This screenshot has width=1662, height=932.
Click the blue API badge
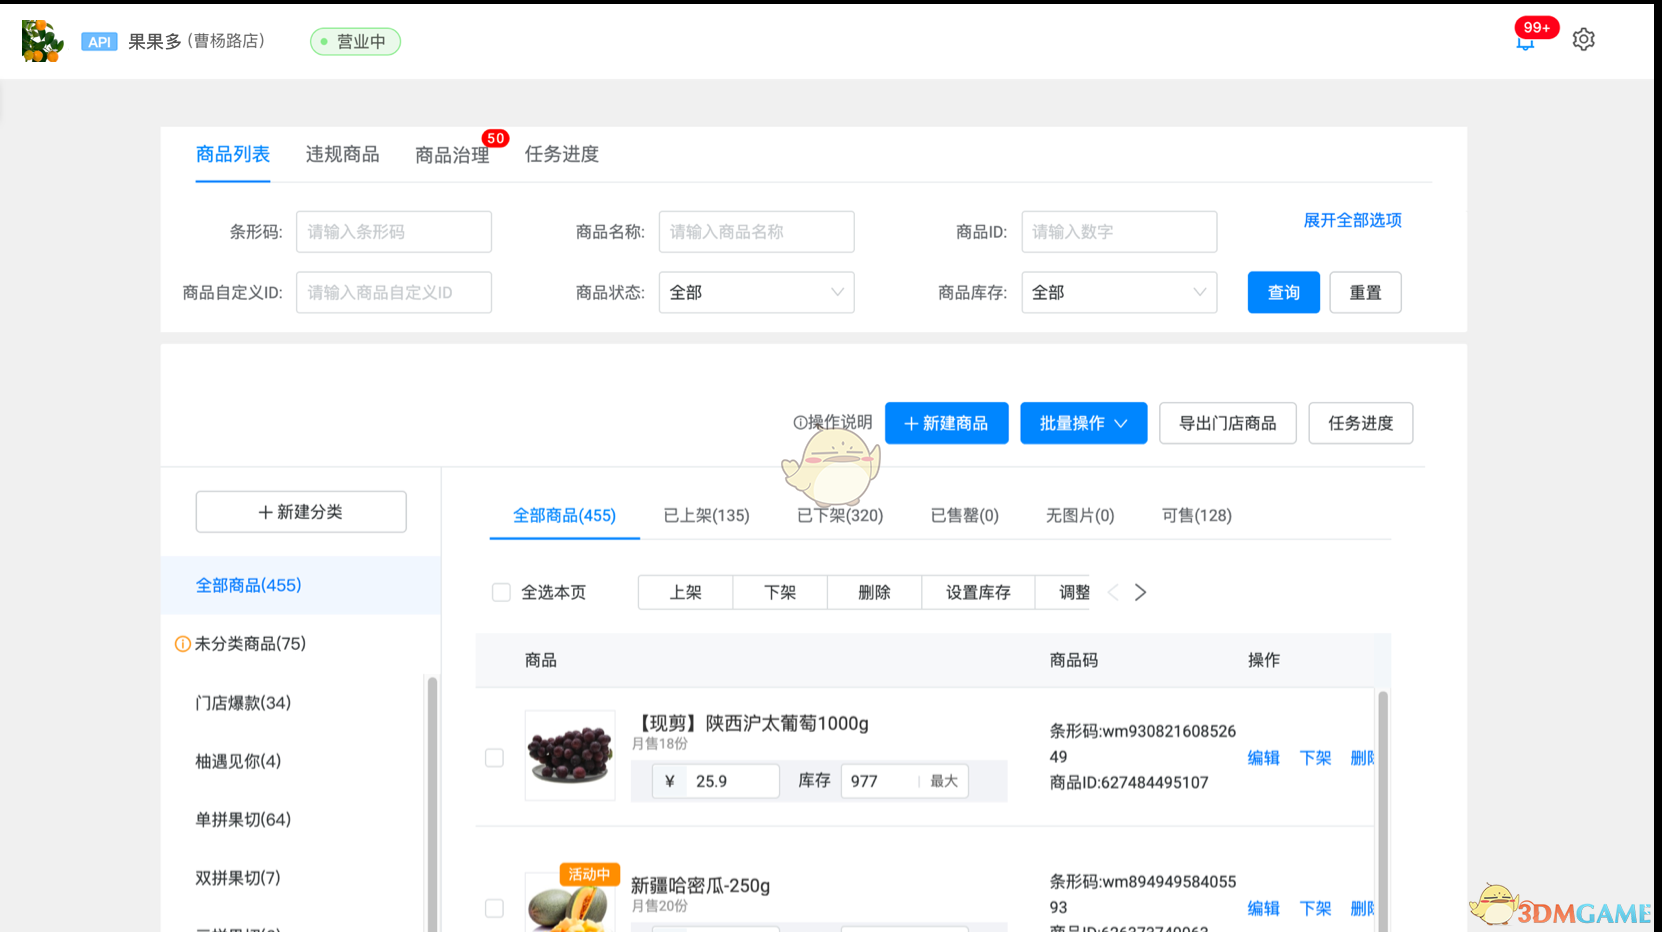pos(99,41)
